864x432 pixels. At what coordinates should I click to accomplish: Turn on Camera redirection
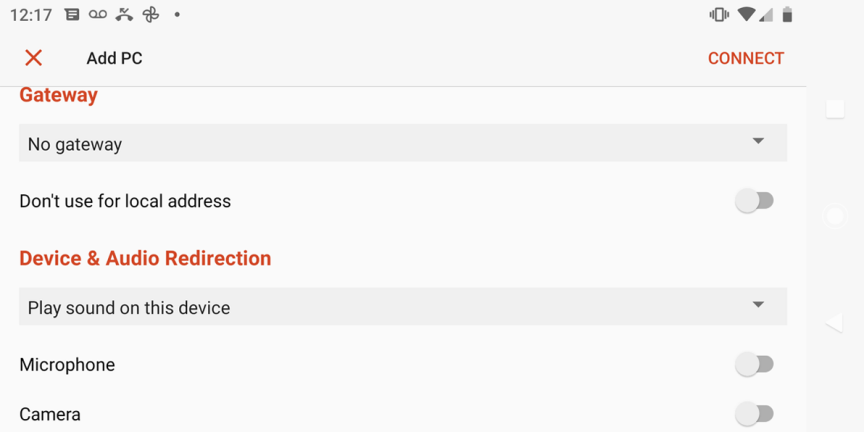754,413
